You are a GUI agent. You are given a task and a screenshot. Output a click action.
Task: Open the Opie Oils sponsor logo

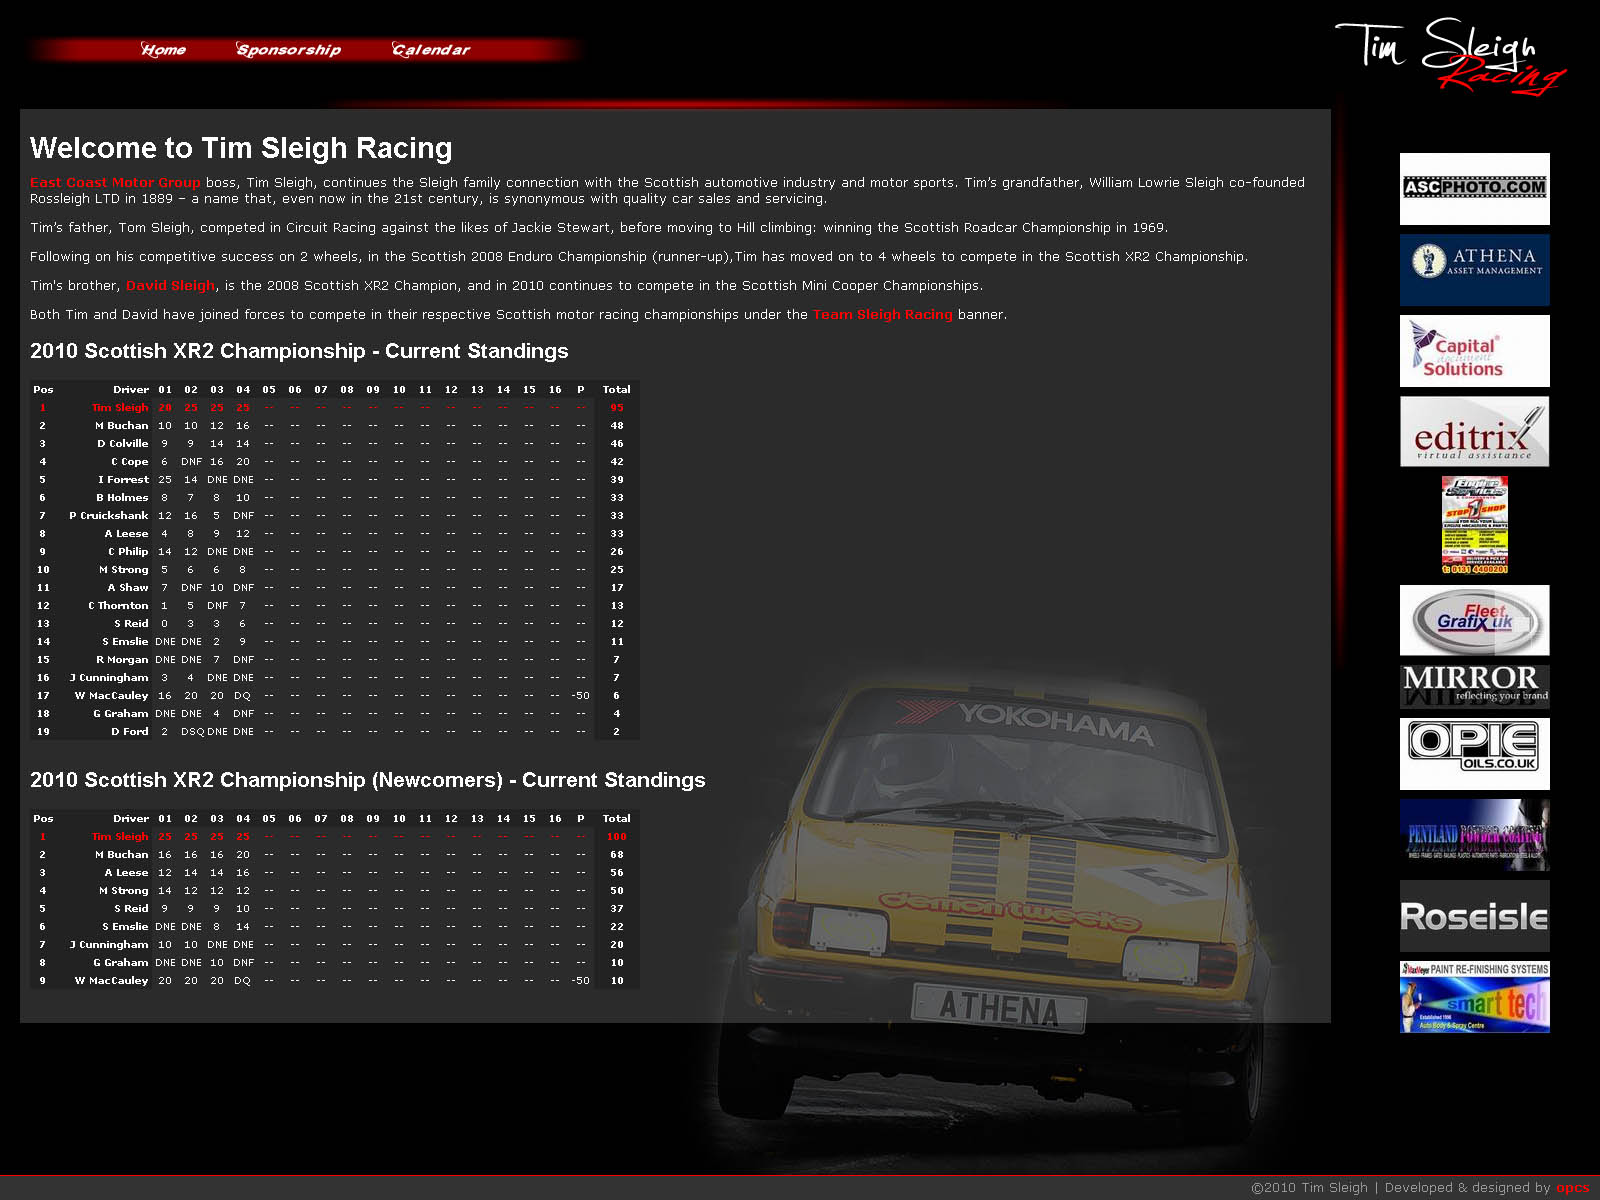(x=1474, y=753)
